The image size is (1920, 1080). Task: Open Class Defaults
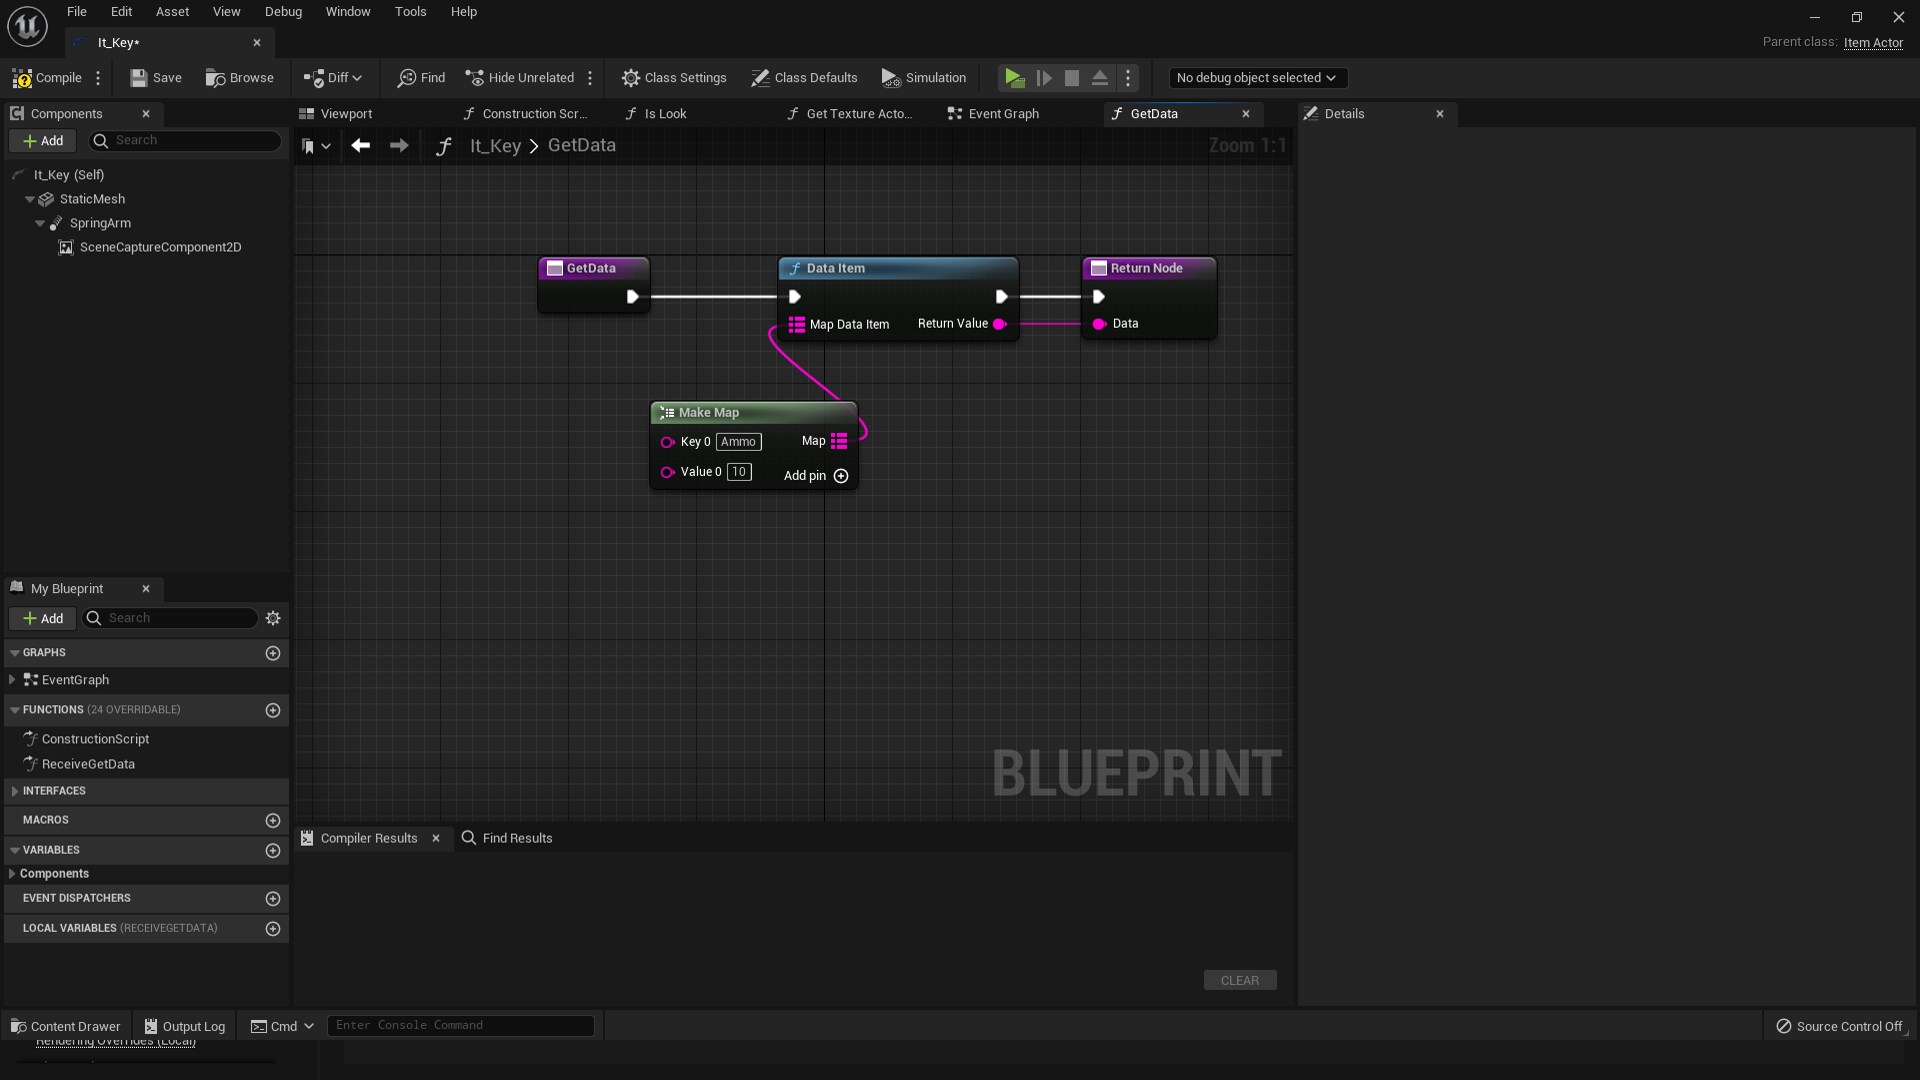click(x=804, y=78)
